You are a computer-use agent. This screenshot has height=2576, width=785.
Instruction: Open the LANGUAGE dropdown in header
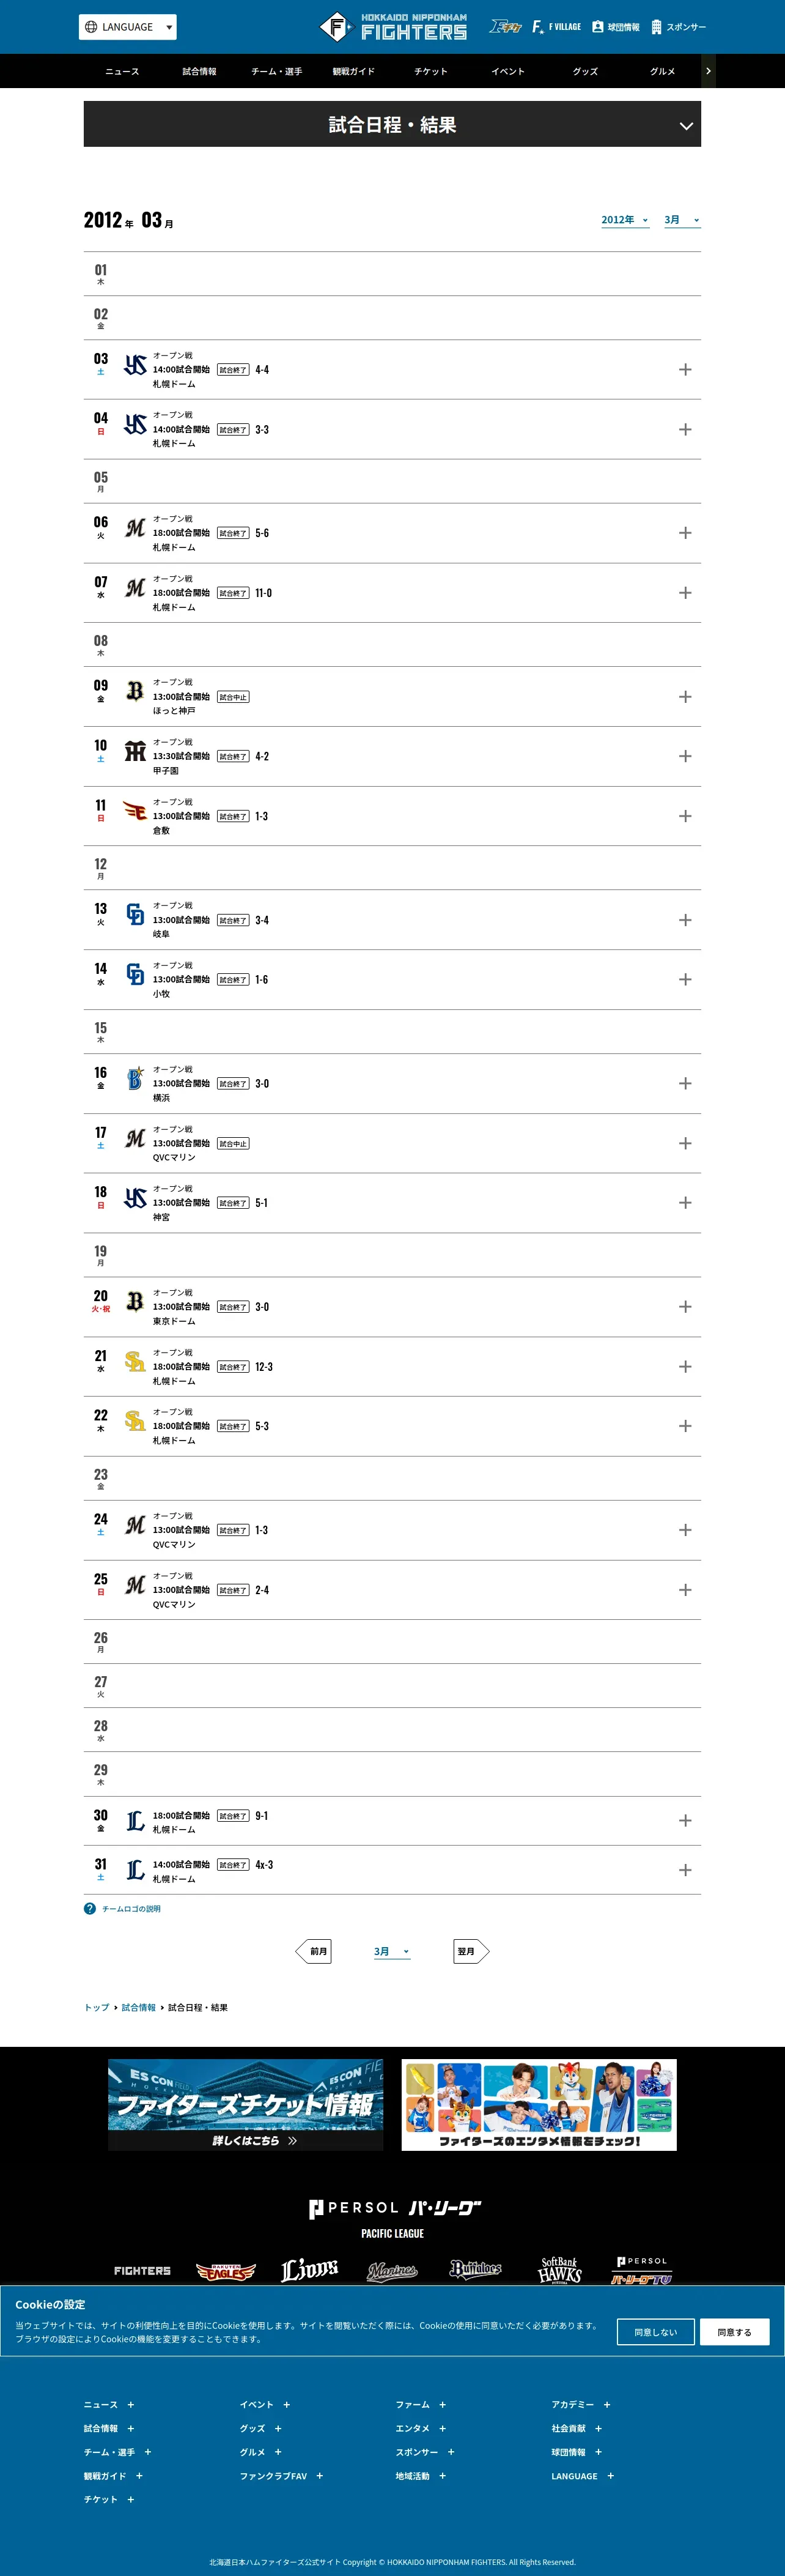[x=128, y=27]
